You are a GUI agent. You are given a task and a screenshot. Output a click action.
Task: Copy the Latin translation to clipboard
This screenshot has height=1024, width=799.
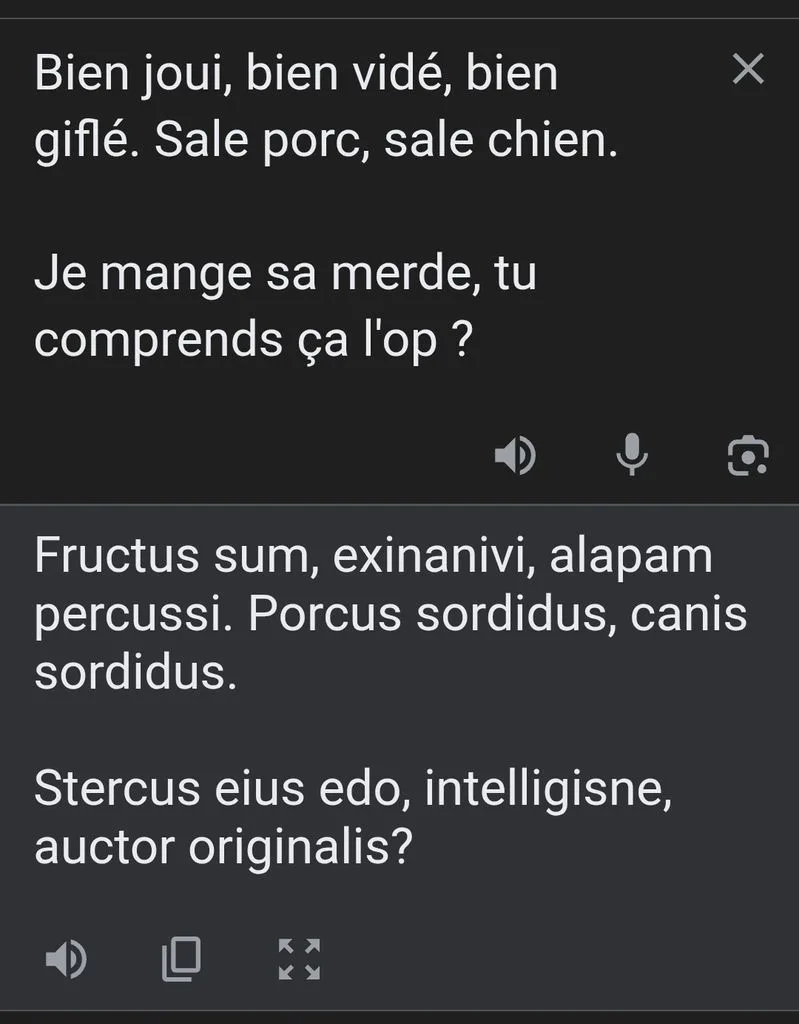pos(182,959)
